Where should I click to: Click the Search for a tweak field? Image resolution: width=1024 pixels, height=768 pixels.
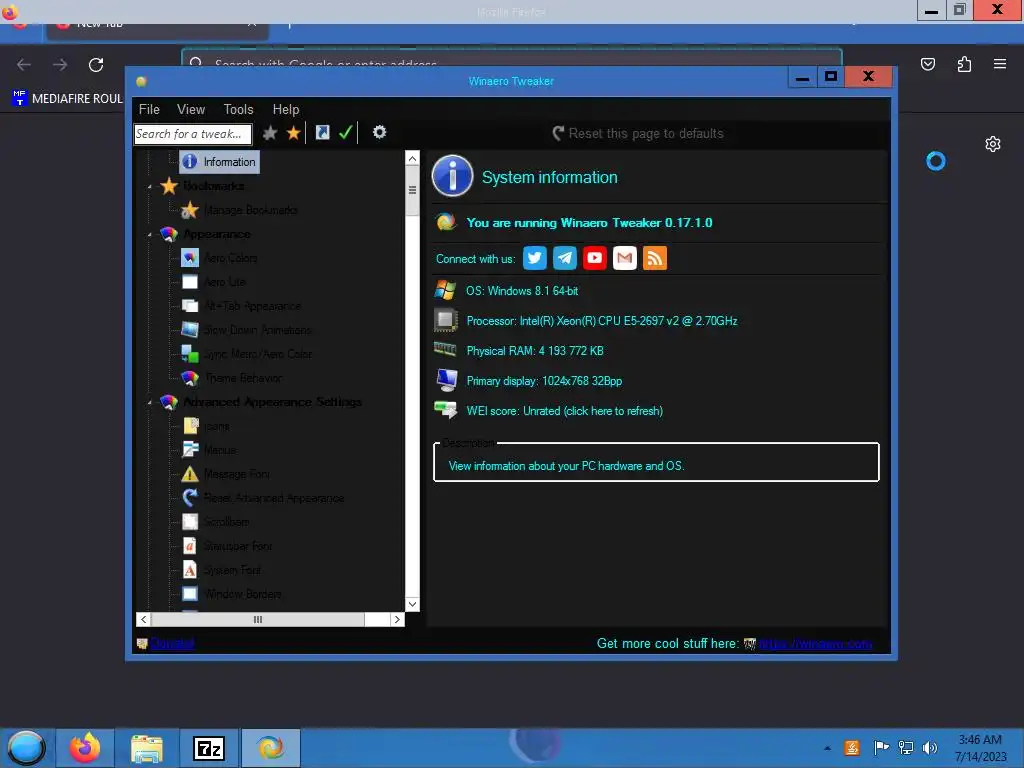click(x=193, y=134)
